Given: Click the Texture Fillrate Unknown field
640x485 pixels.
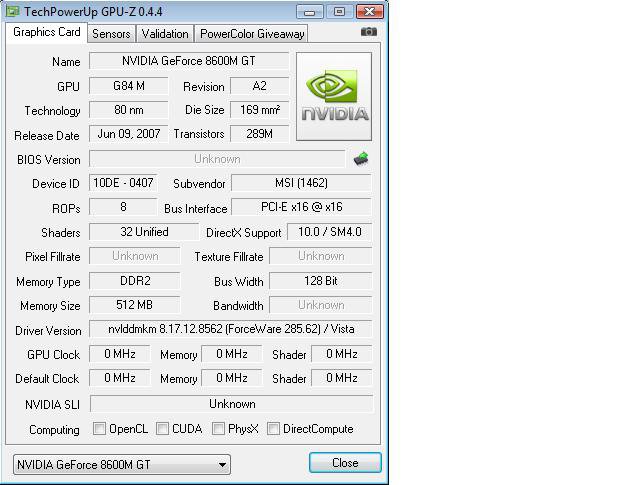Looking at the screenshot, I should (x=321, y=256).
